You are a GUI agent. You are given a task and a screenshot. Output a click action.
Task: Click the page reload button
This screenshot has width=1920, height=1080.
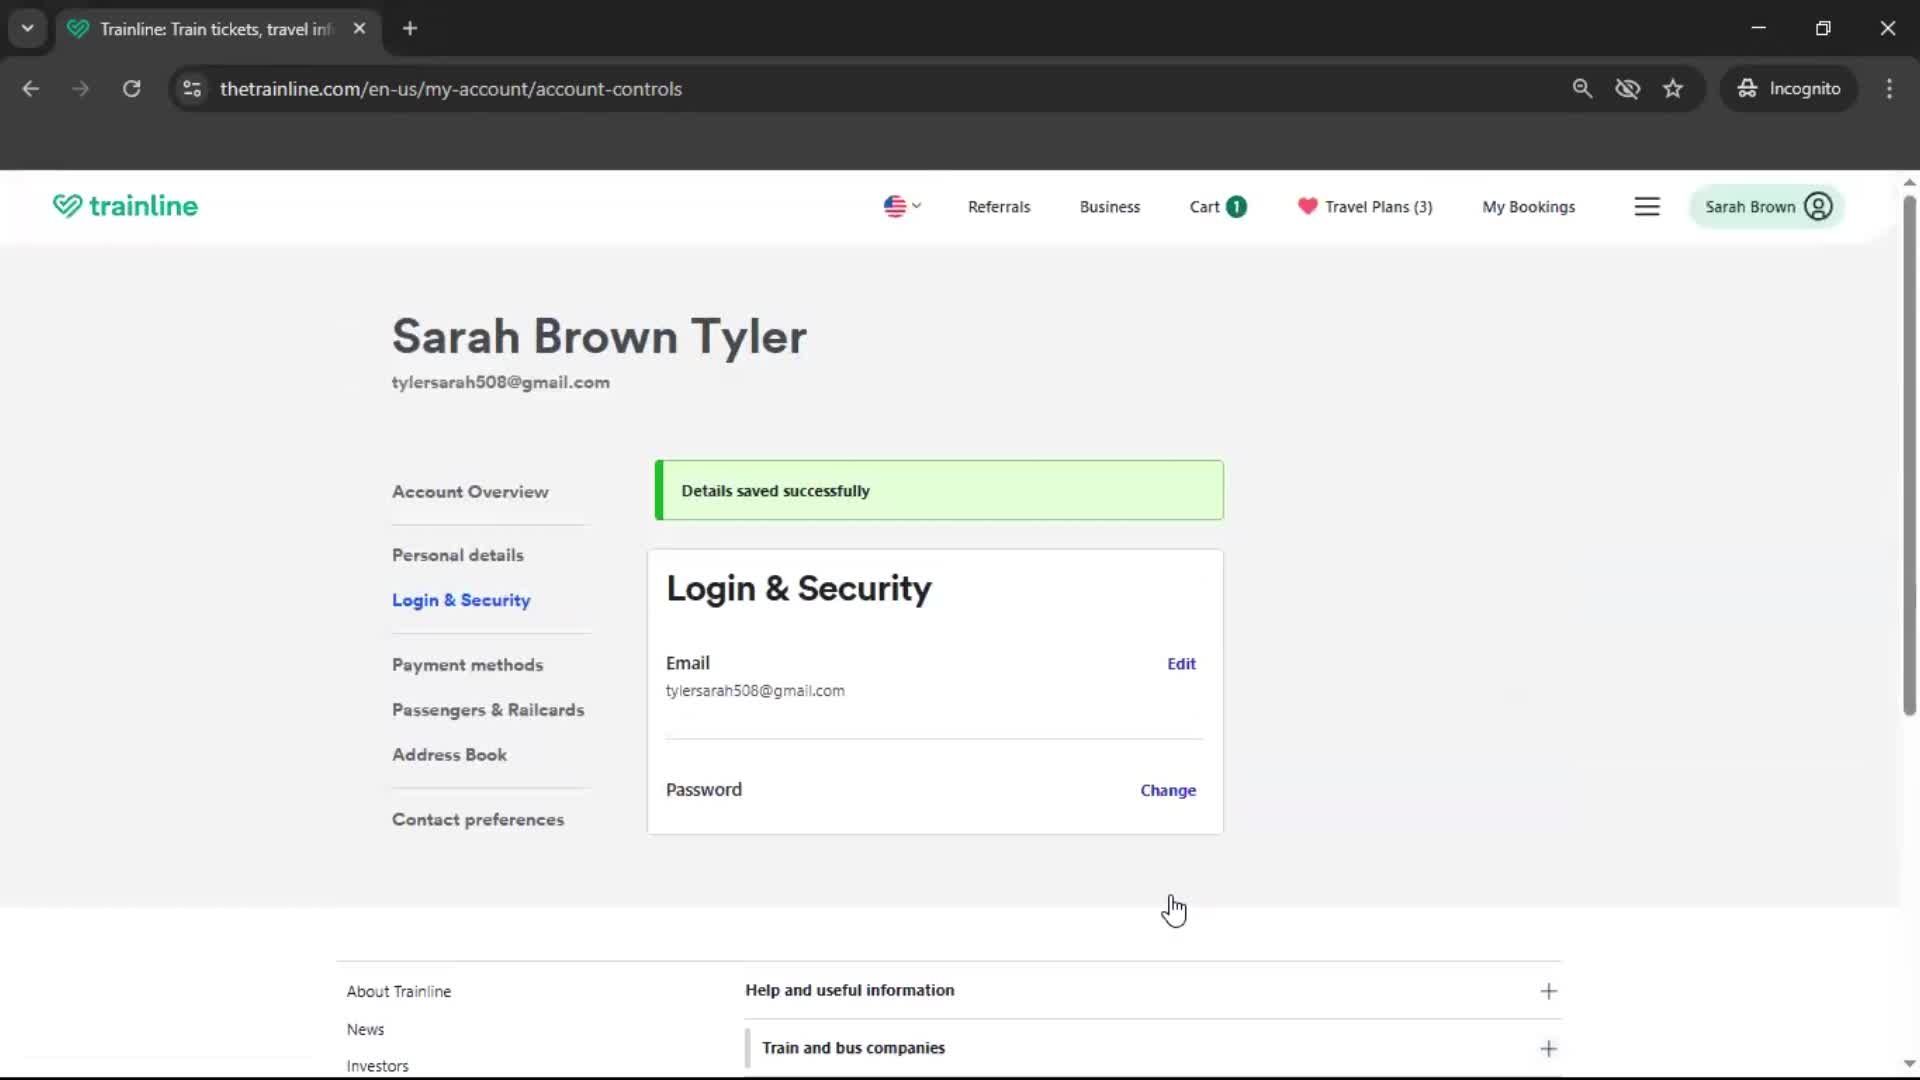pos(131,88)
